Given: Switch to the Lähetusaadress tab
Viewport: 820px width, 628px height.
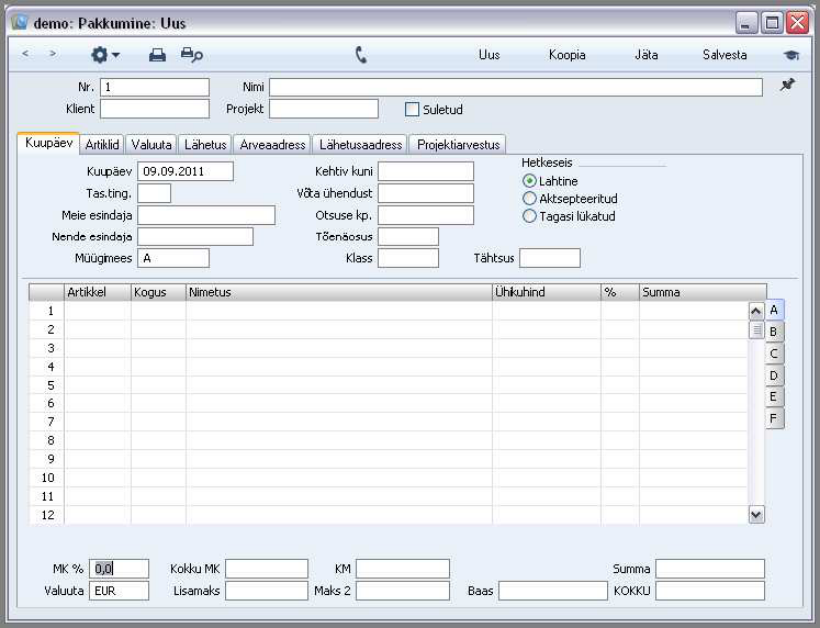Looking at the screenshot, I should point(360,145).
